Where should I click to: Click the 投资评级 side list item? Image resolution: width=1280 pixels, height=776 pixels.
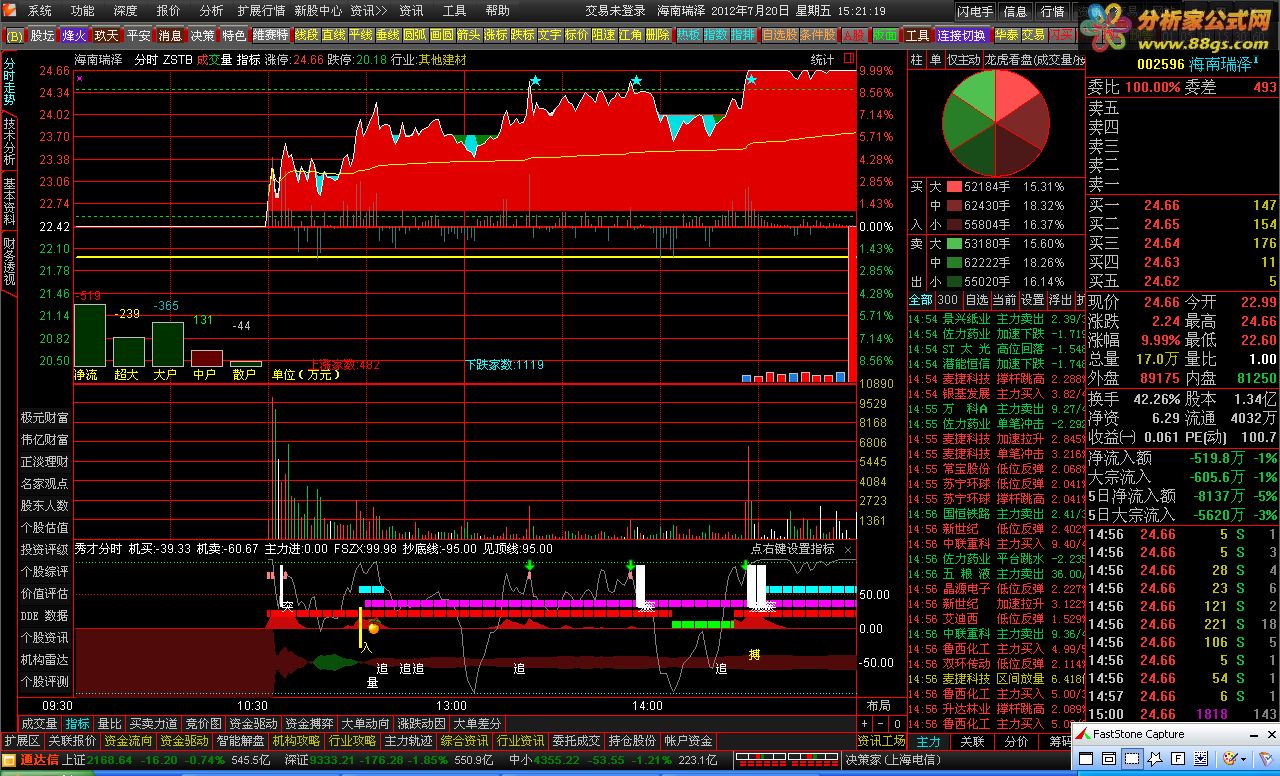[x=45, y=550]
